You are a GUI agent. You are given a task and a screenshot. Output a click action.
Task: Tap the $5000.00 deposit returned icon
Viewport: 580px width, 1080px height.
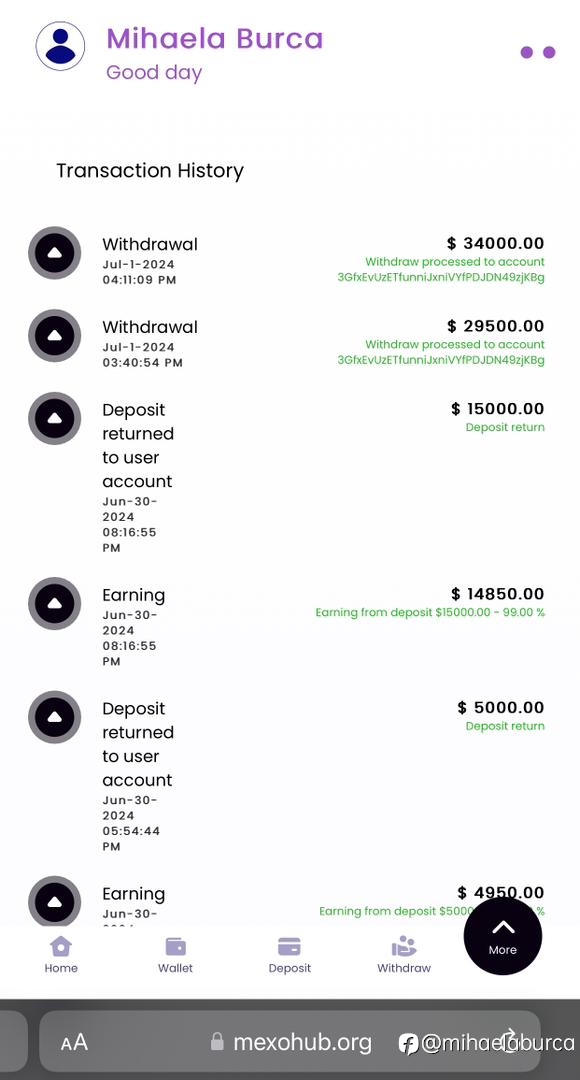tap(54, 717)
